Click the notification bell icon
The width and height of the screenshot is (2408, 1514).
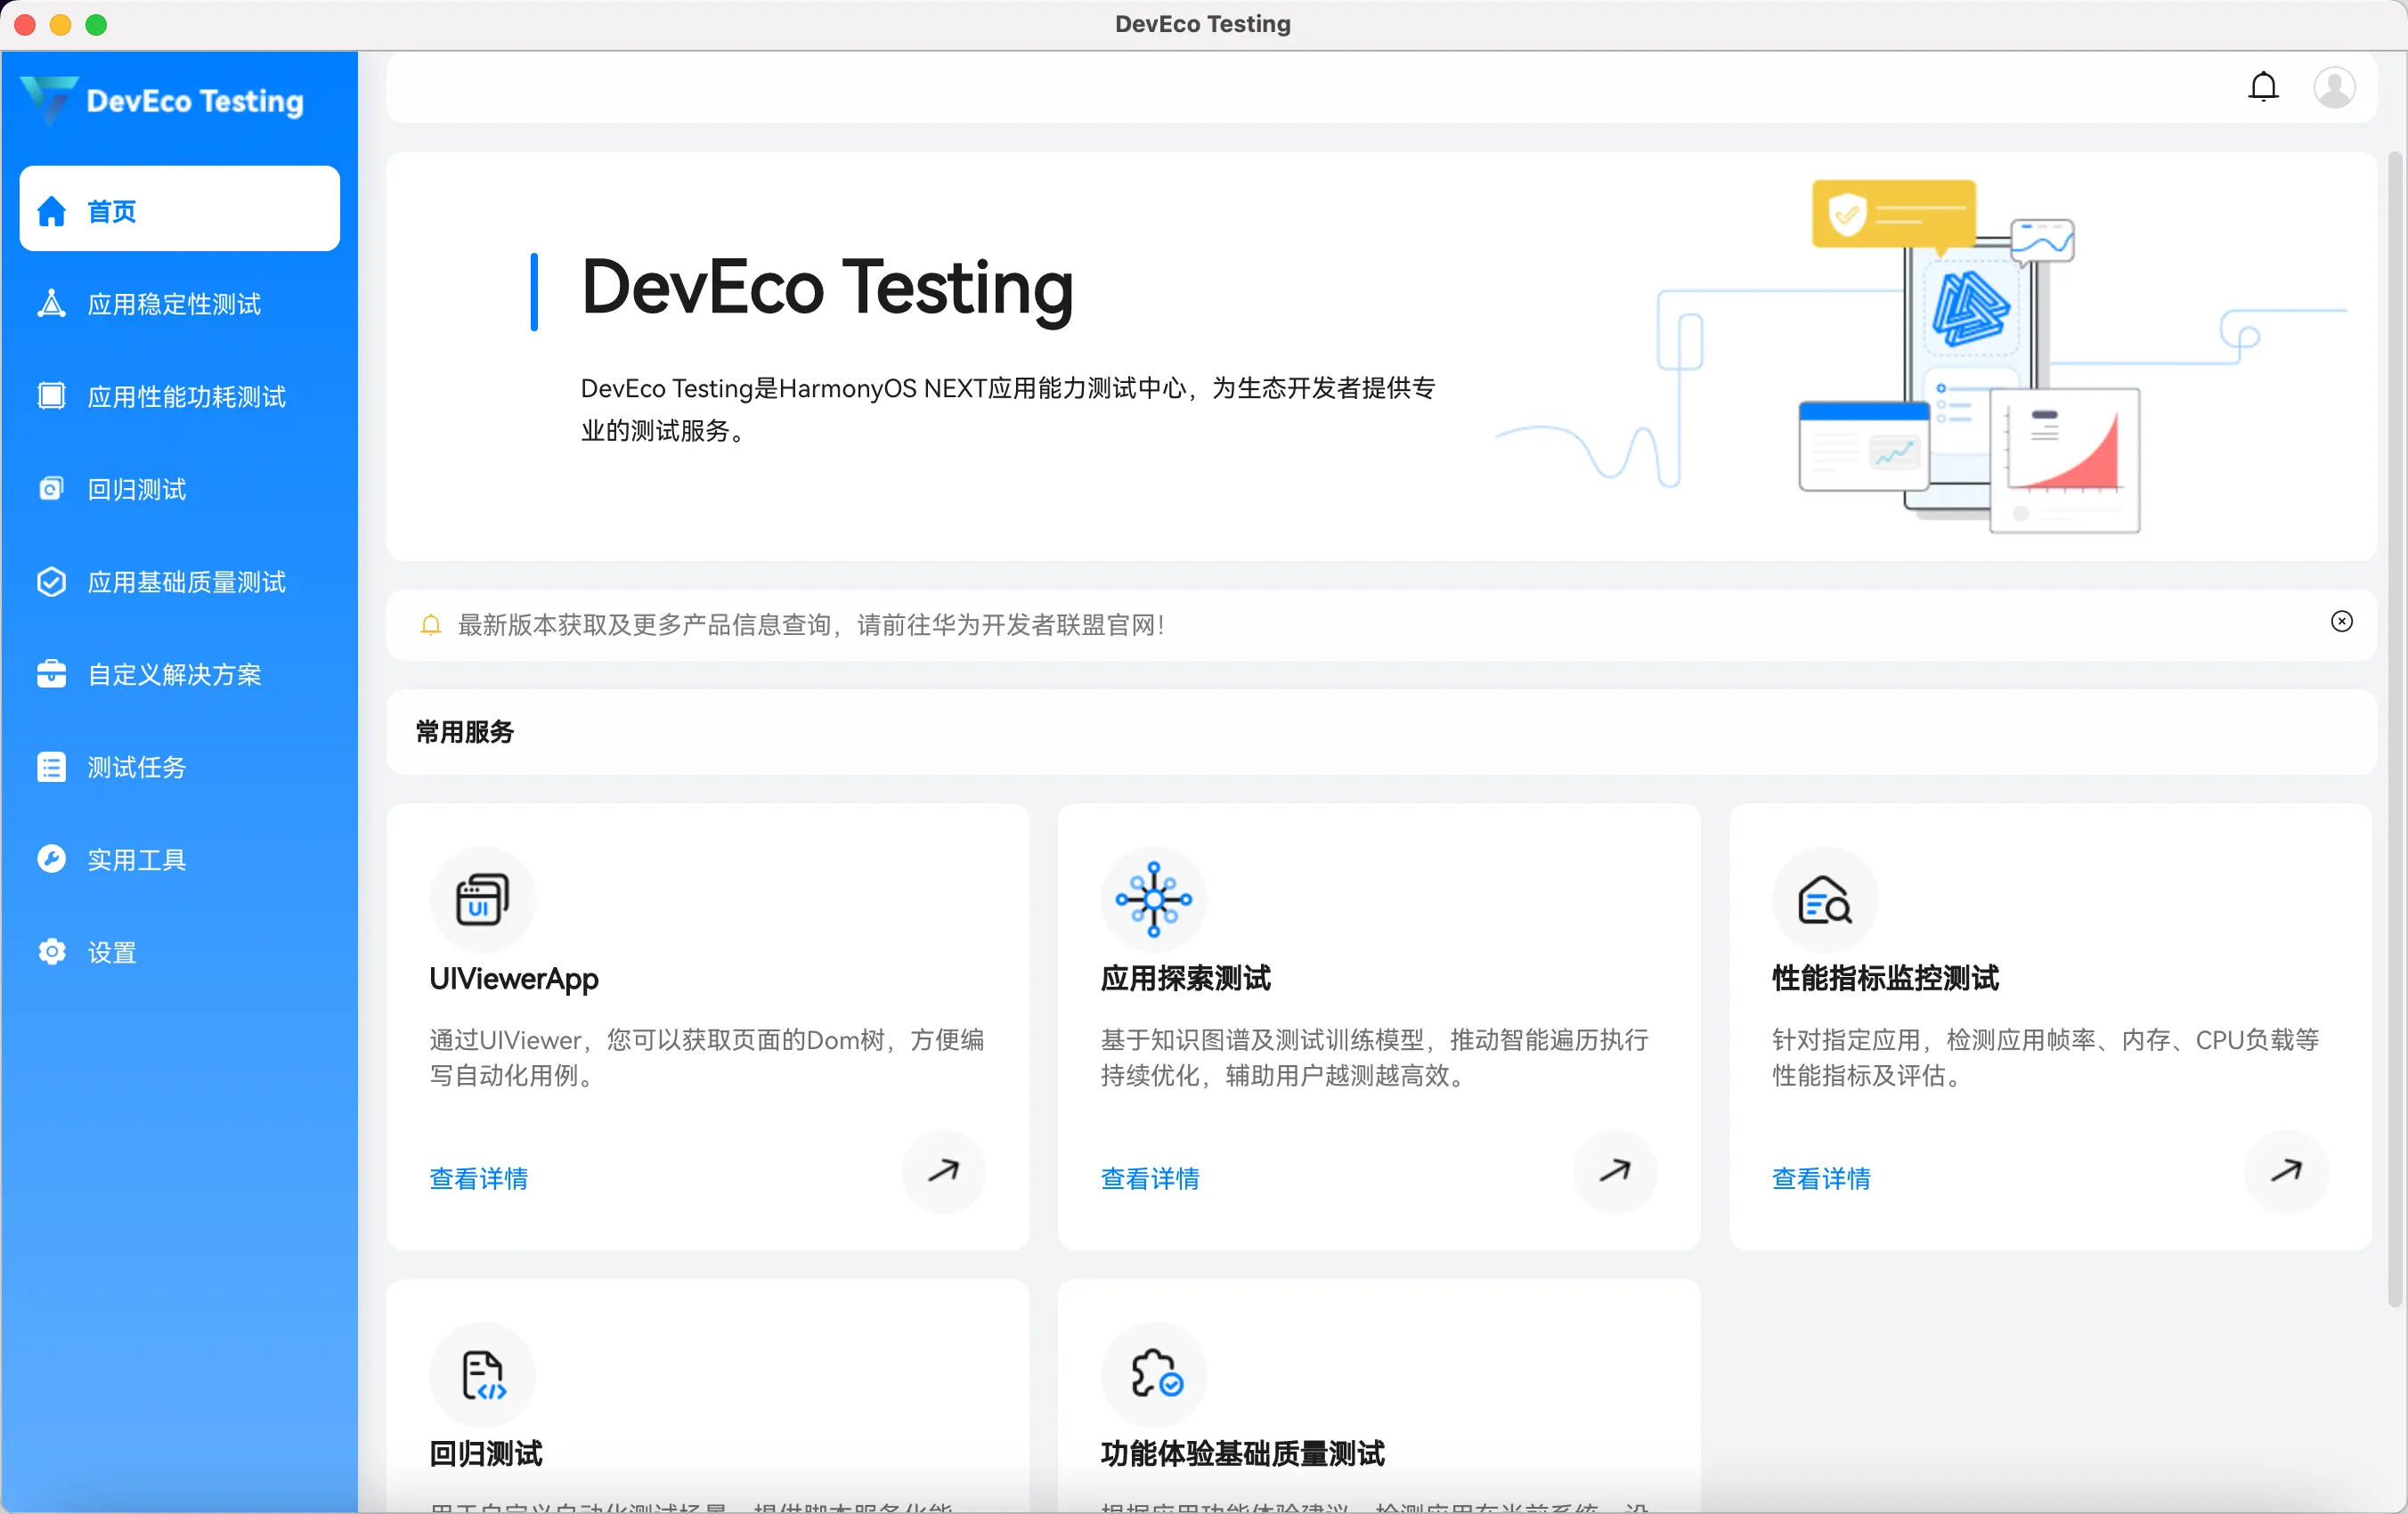pyautogui.click(x=2263, y=87)
